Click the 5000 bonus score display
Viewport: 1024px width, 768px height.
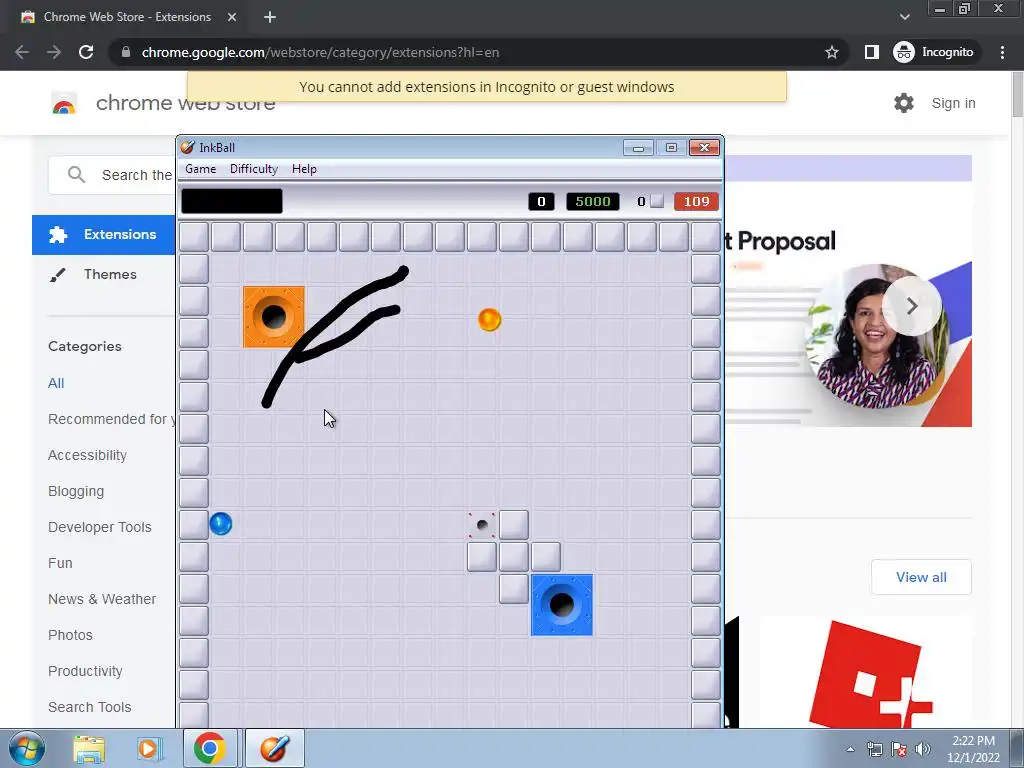pyautogui.click(x=592, y=201)
